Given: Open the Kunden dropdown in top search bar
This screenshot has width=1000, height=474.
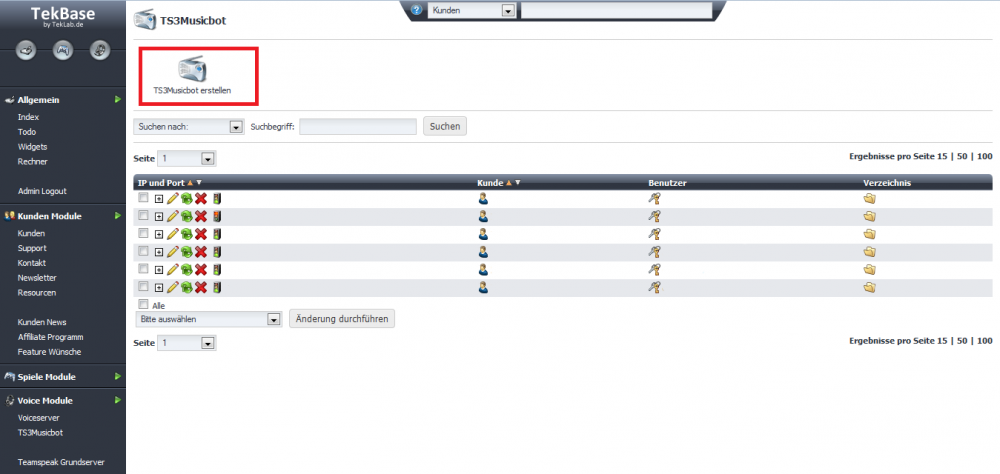Looking at the screenshot, I should pos(471,10).
